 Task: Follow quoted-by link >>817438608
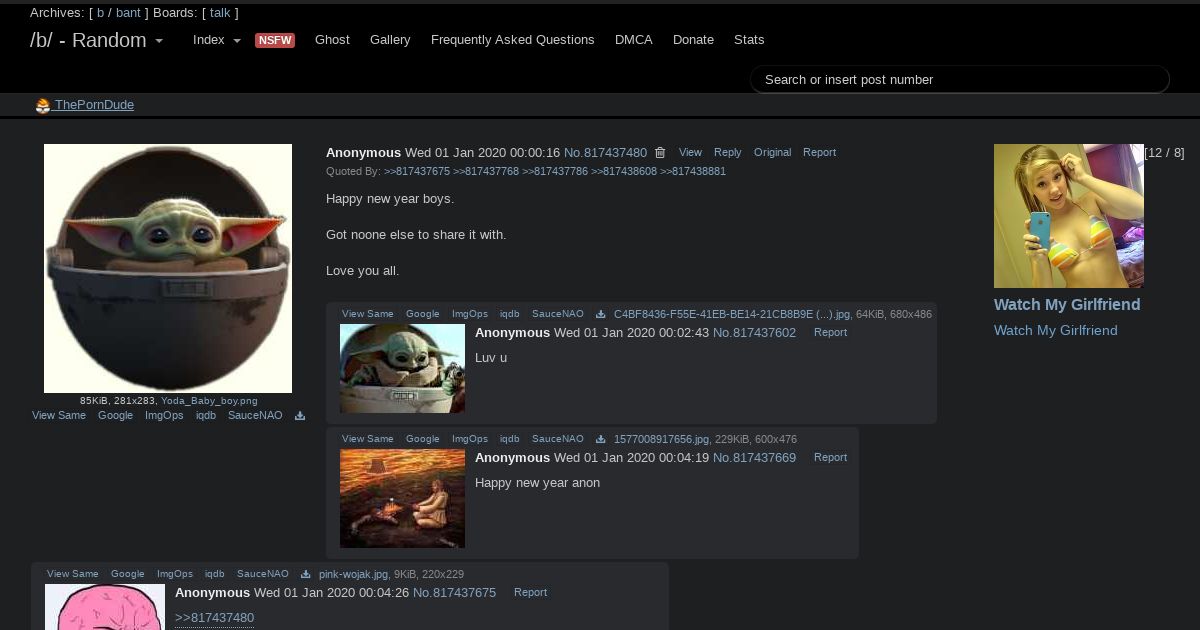click(x=624, y=172)
